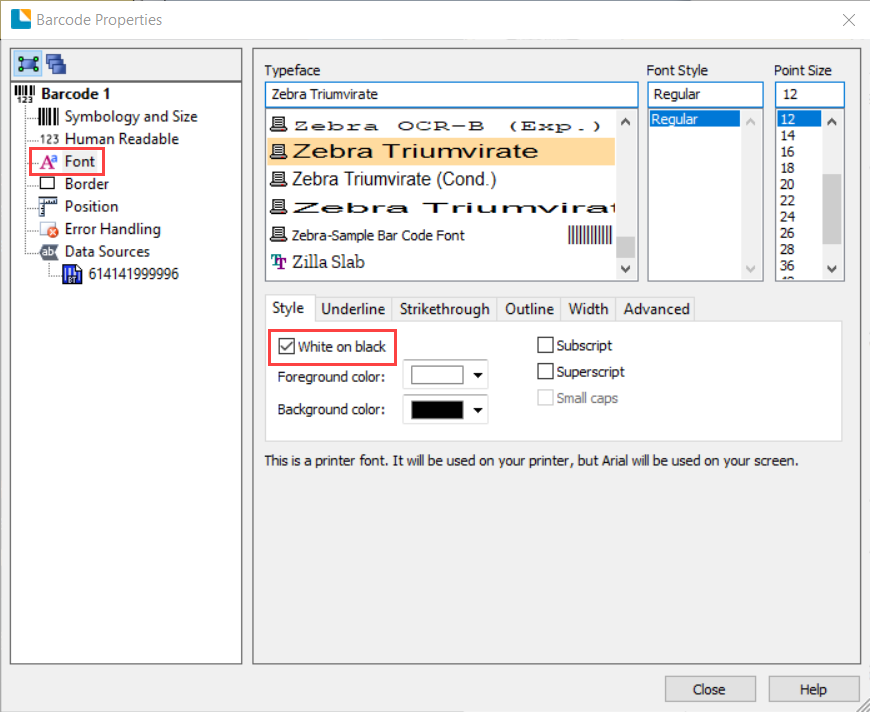Image resolution: width=870 pixels, height=712 pixels.
Task: Open Symbology and Size page
Action: coord(131,117)
